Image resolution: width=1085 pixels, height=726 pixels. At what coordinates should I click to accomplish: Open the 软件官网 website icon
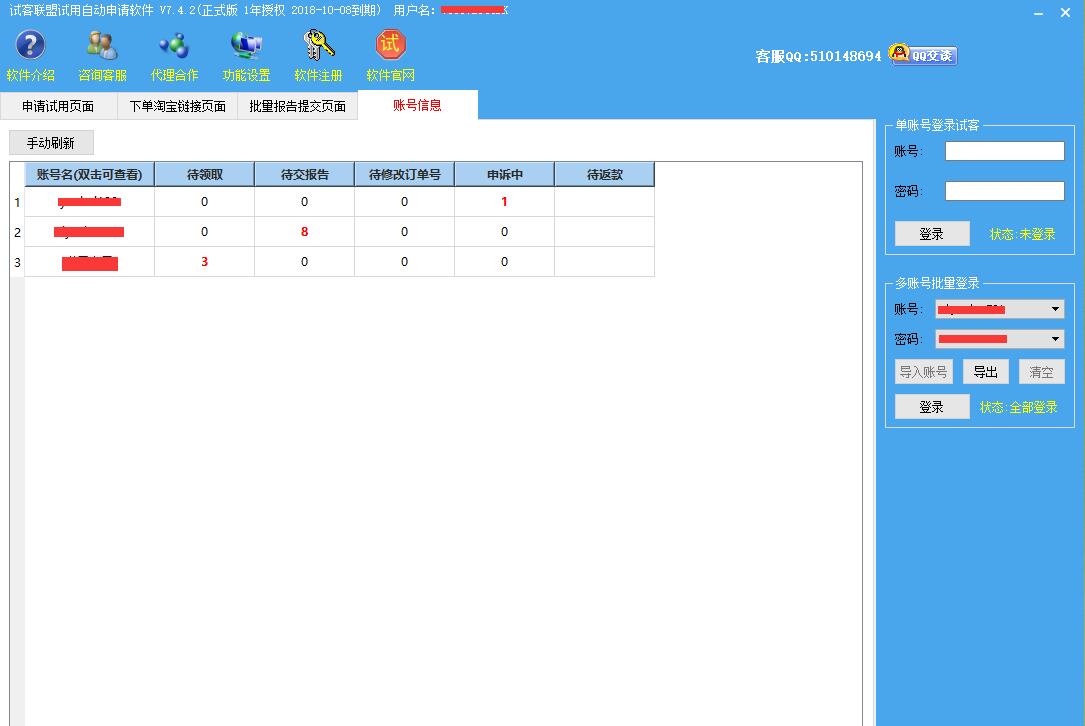click(x=390, y=46)
